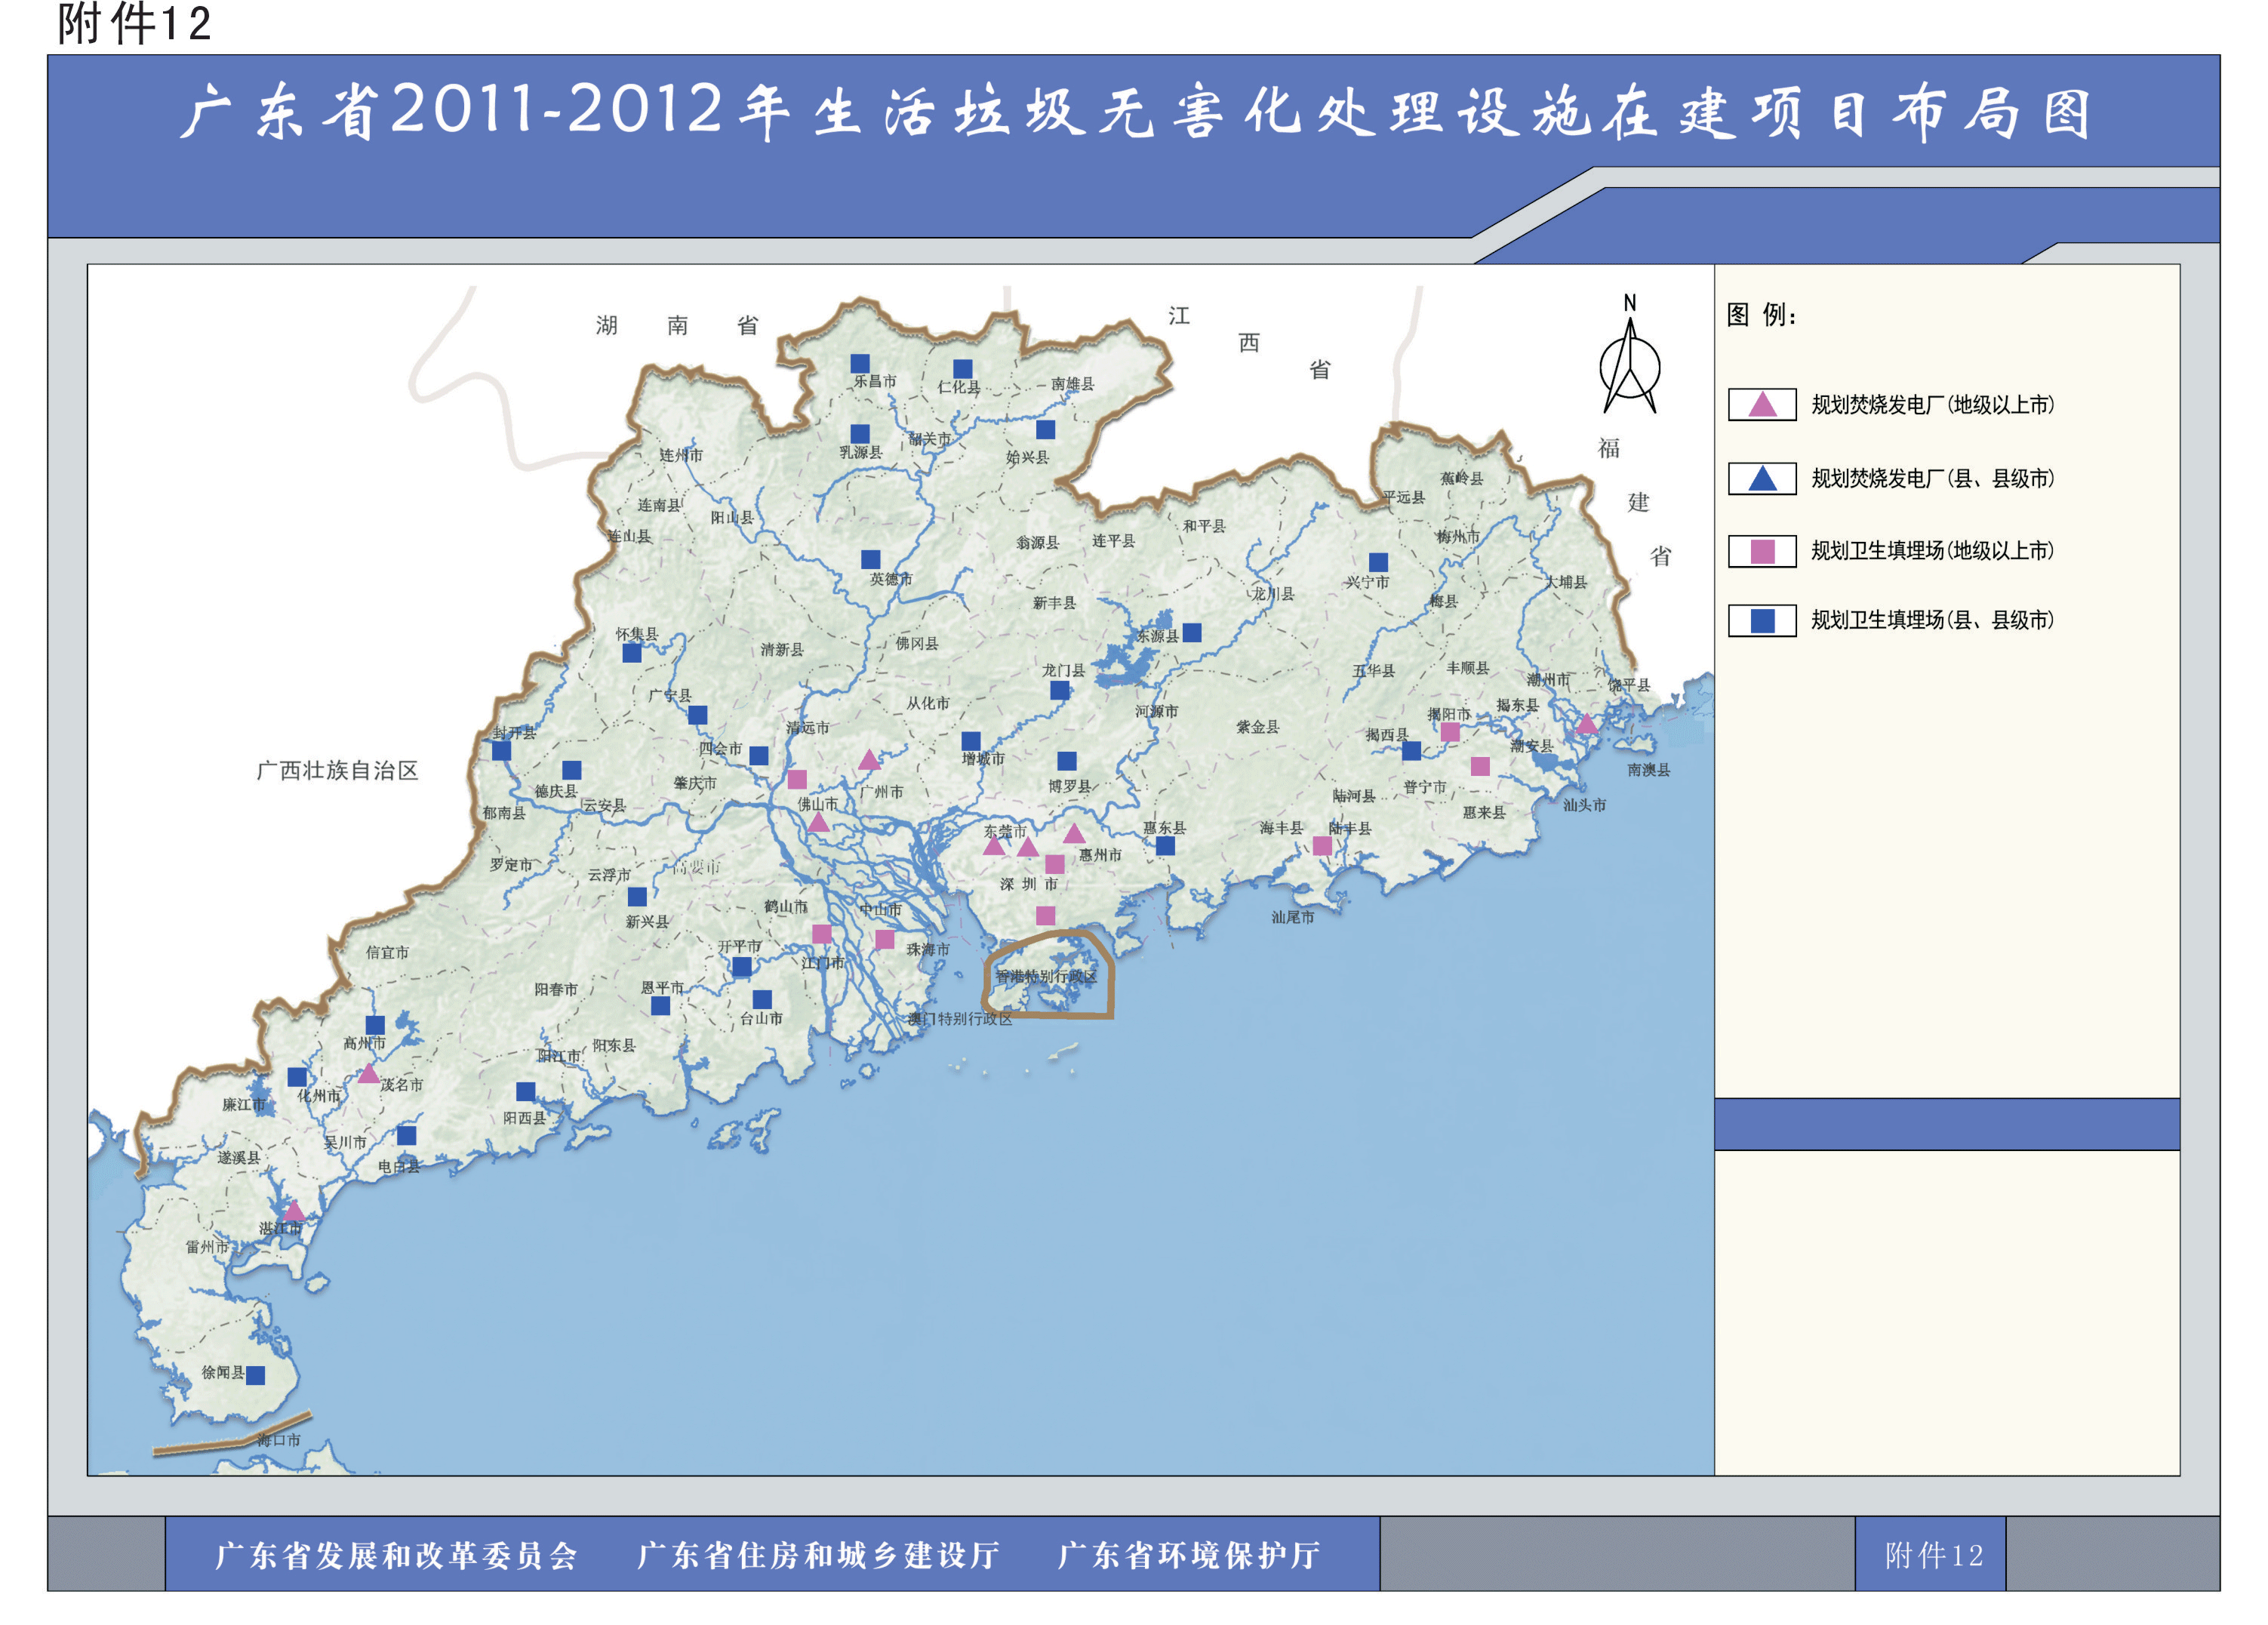Click the 图例 legend heading
Image resolution: width=2268 pixels, height=1625 pixels.
pos(1761,315)
